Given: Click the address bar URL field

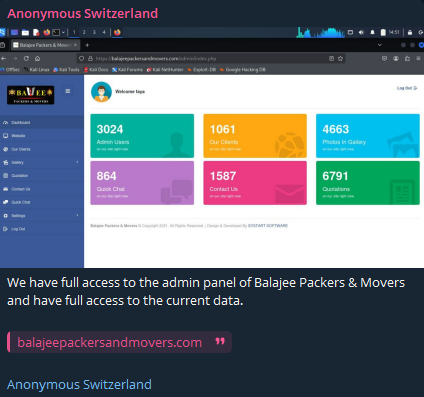Looking at the screenshot, I should tap(210, 58).
